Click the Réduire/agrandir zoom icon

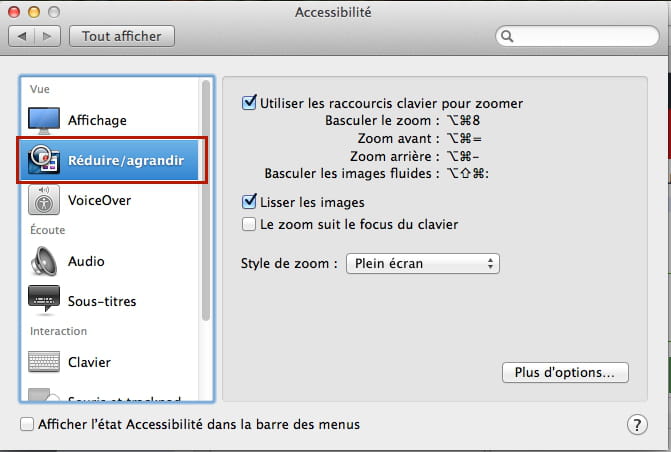pyautogui.click(x=44, y=160)
